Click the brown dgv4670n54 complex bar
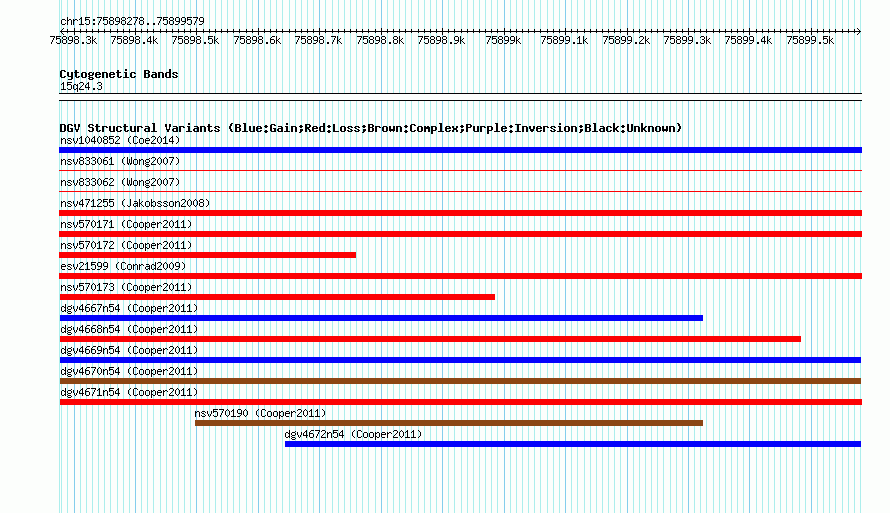The height and width of the screenshot is (513, 890). pos(460,381)
